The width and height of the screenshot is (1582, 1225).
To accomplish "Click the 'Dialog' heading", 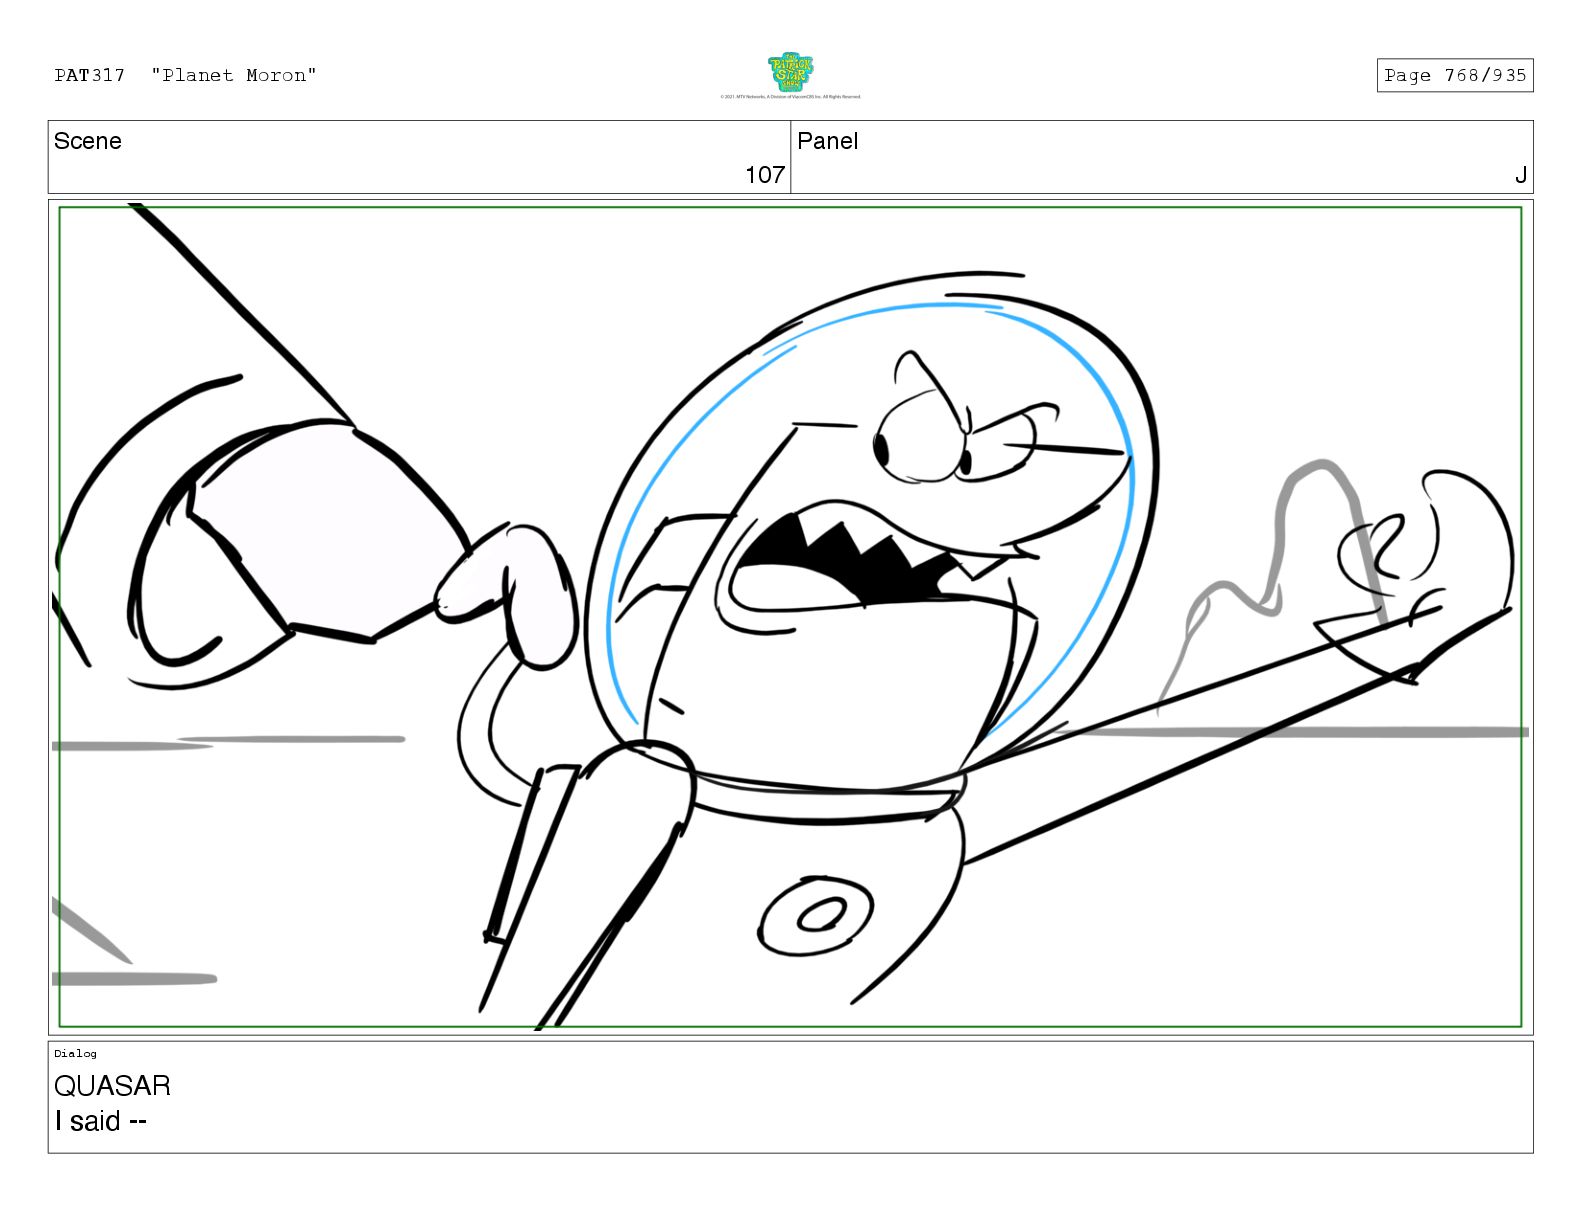I will (x=76, y=1053).
